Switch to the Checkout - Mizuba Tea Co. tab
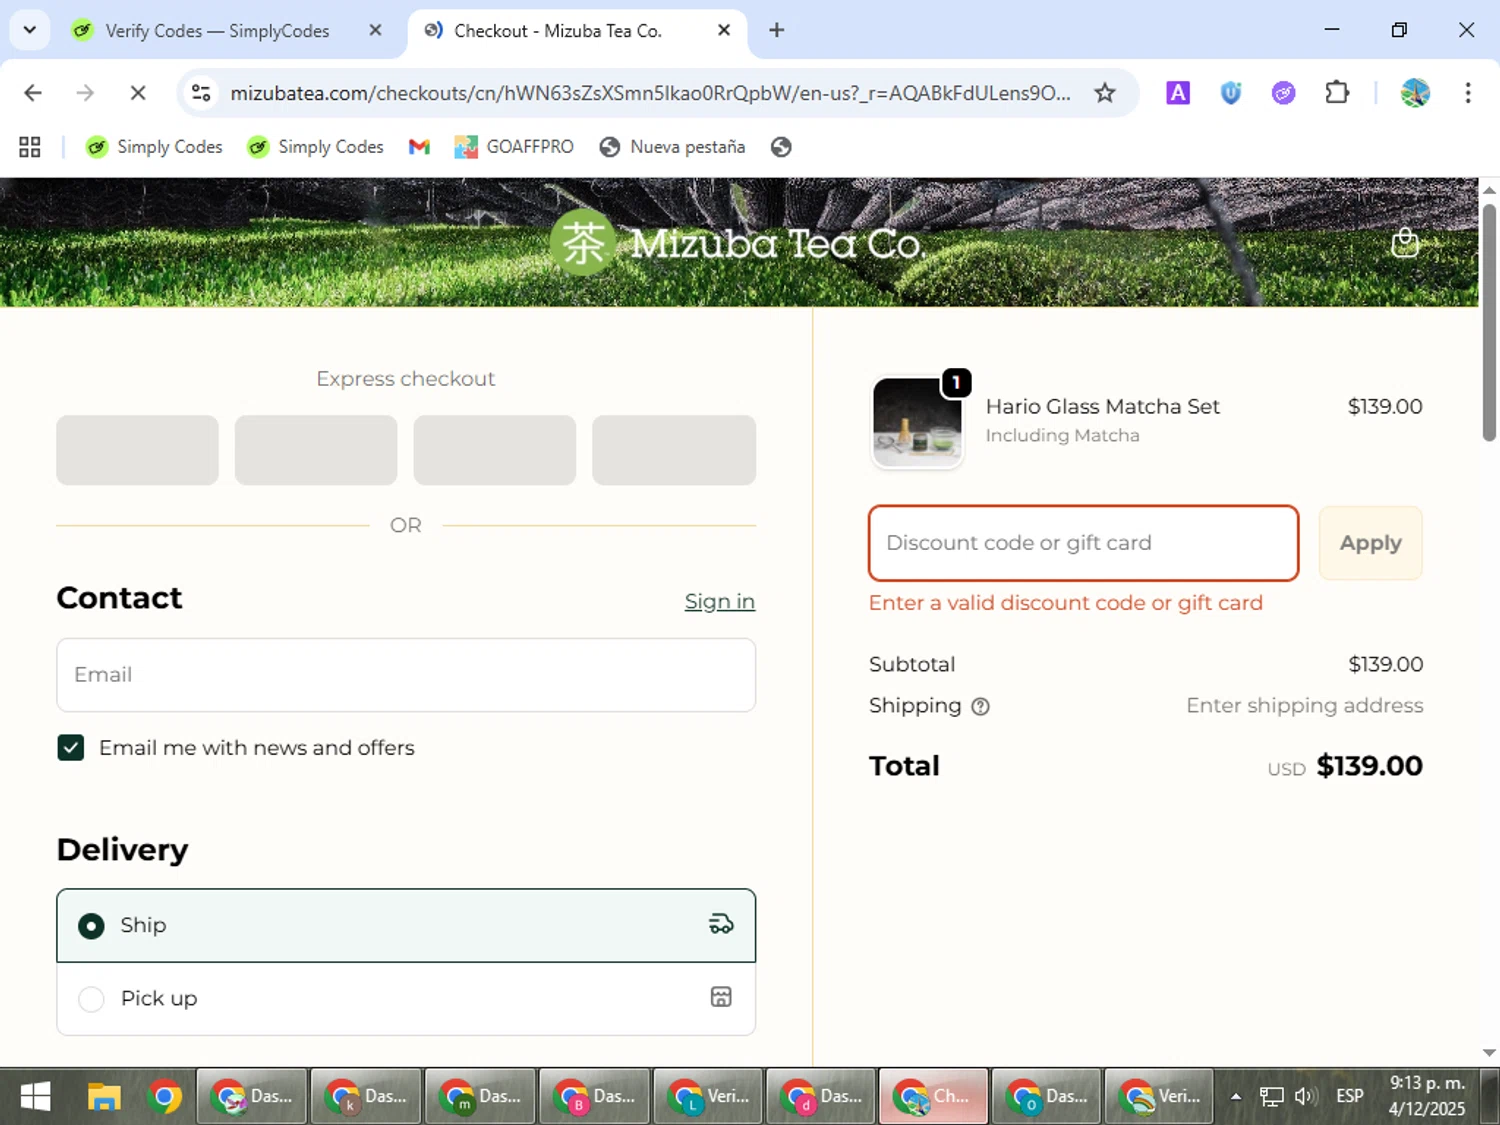The width and height of the screenshot is (1500, 1125). click(x=578, y=31)
